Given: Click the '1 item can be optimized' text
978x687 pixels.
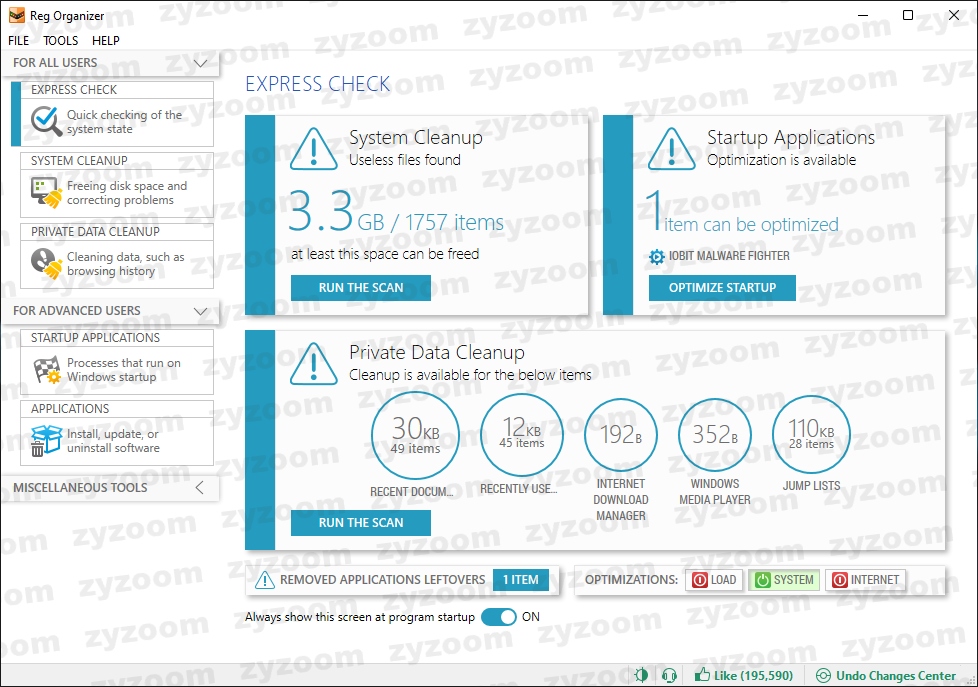Looking at the screenshot, I should pos(743,212).
